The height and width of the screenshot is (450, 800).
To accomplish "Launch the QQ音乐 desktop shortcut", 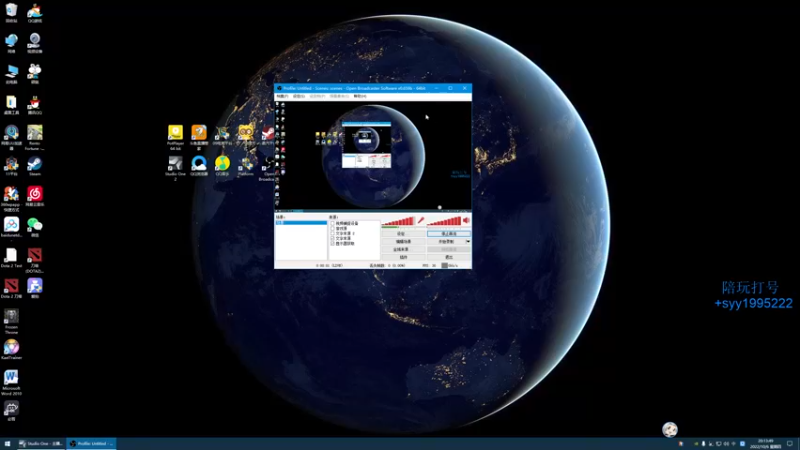I will click(222, 166).
